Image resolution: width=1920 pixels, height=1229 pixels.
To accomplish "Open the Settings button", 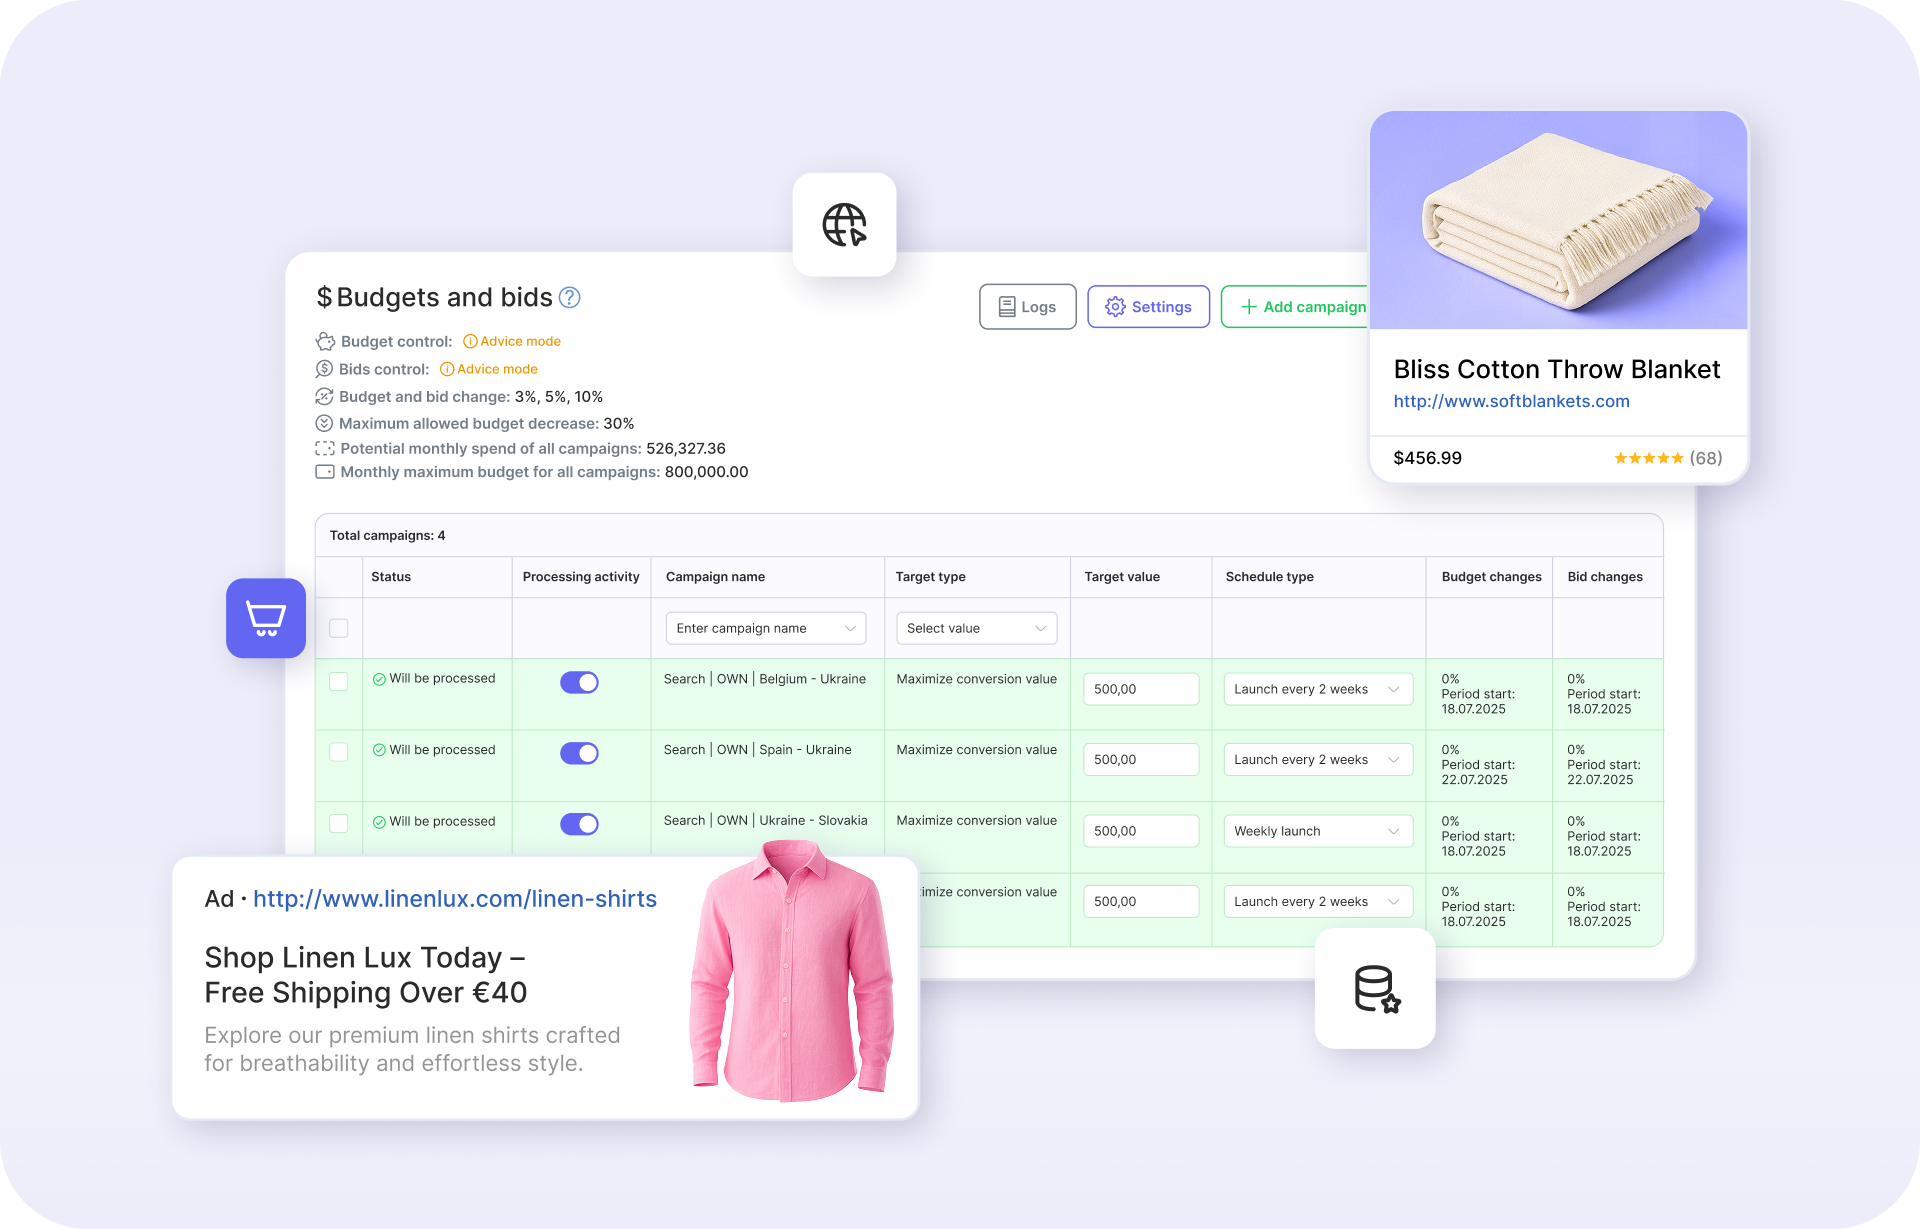I will [1148, 307].
